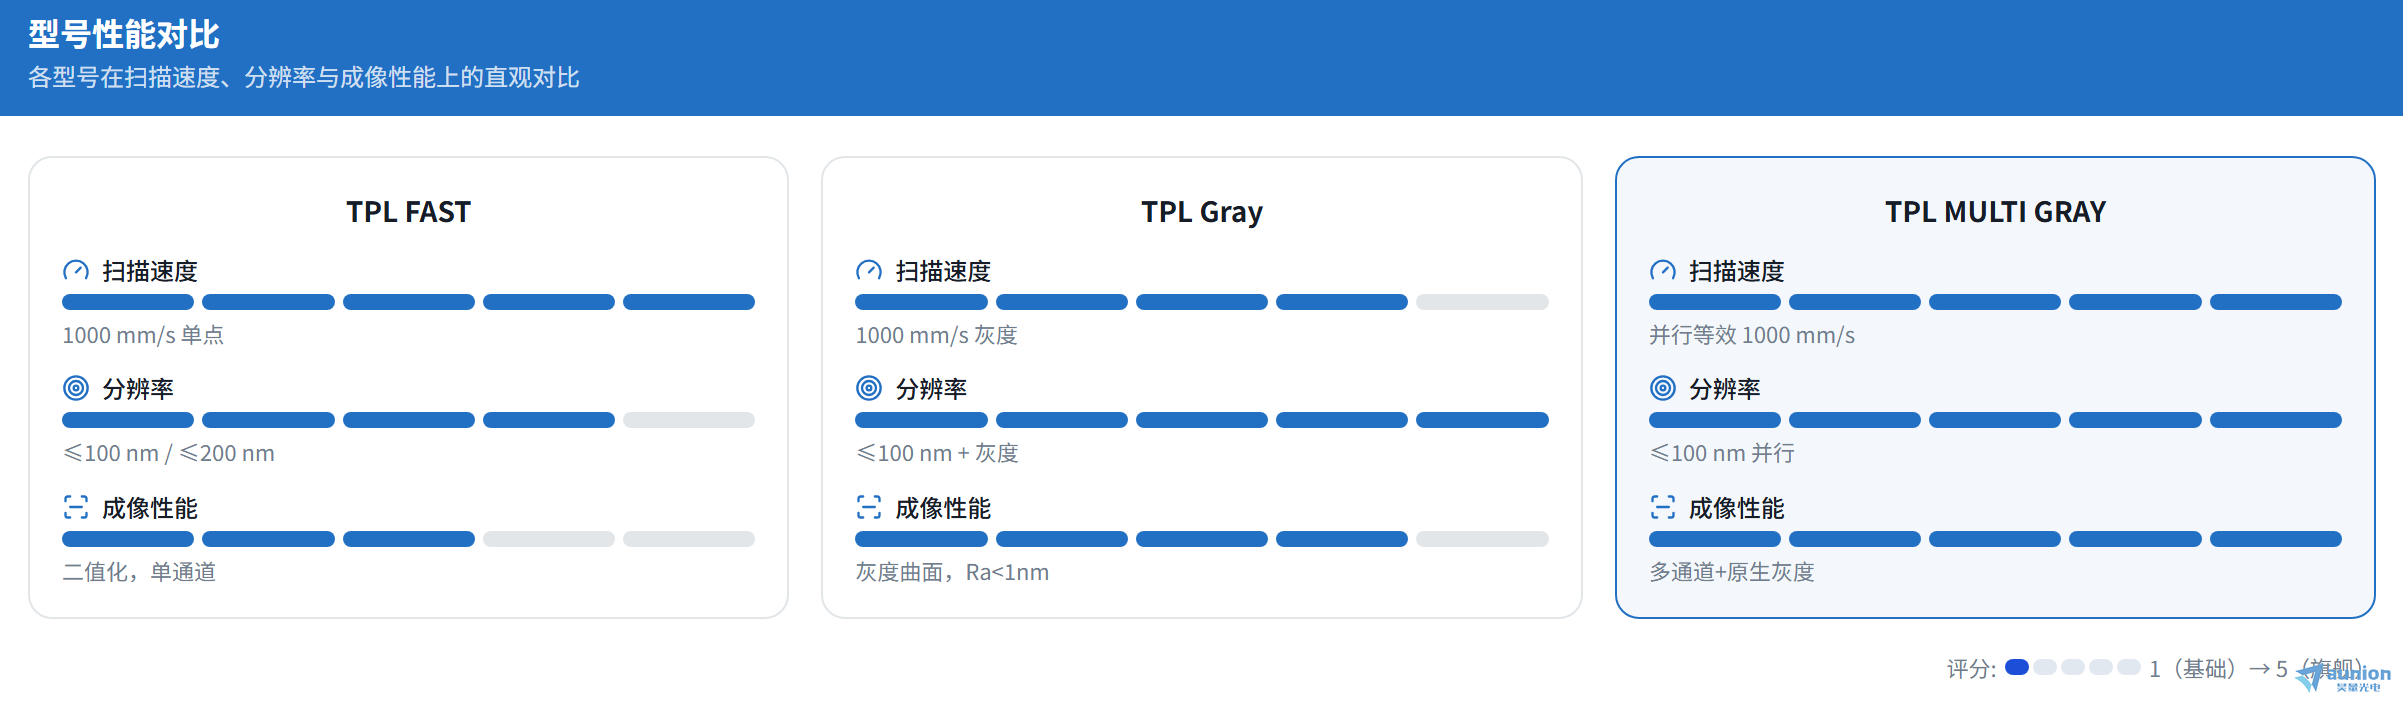Click the speedometer icon in TPL Gray card
Screen dimensions: 2403x703
click(x=869, y=271)
